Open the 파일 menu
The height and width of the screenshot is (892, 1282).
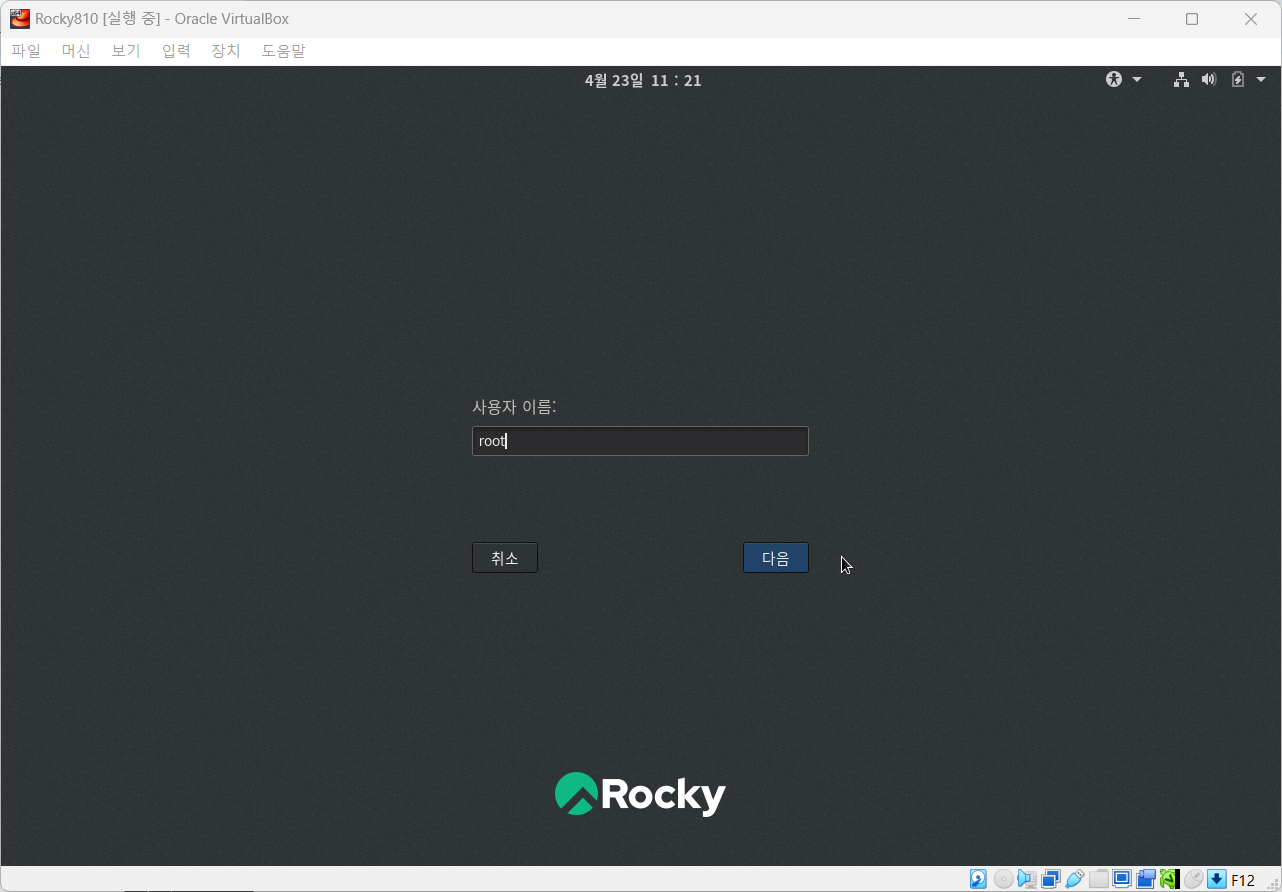click(26, 51)
